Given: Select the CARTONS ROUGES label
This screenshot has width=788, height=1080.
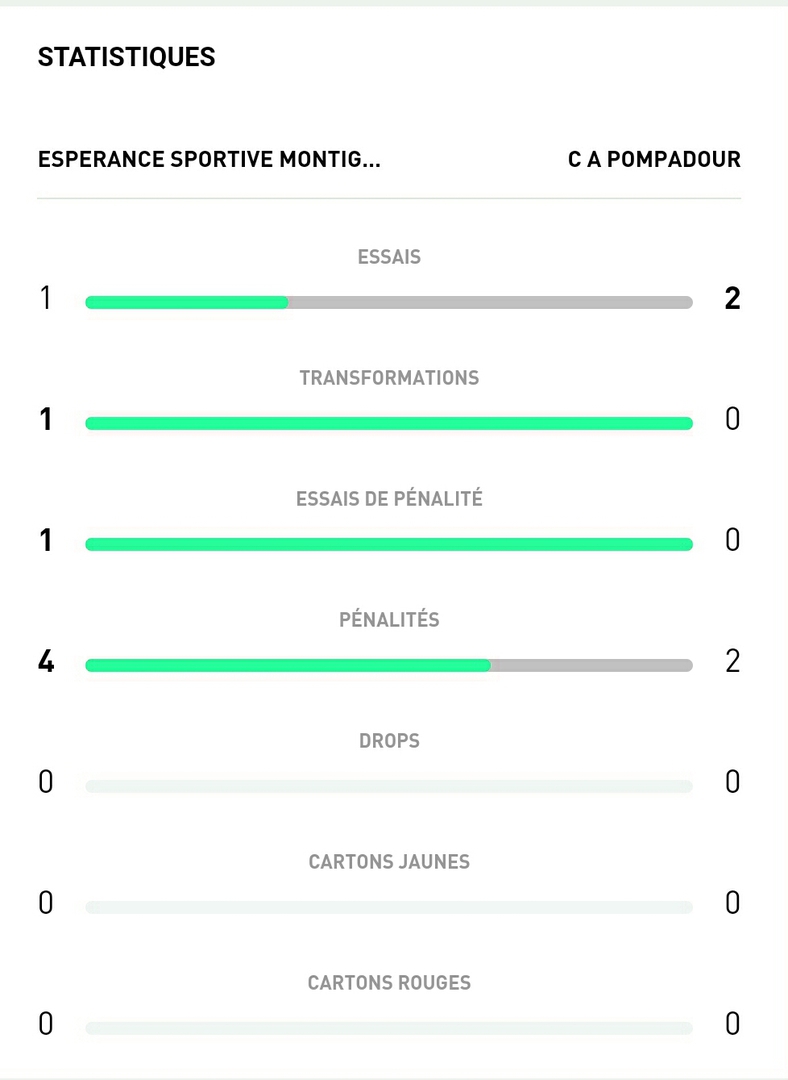Looking at the screenshot, I should point(389,983).
